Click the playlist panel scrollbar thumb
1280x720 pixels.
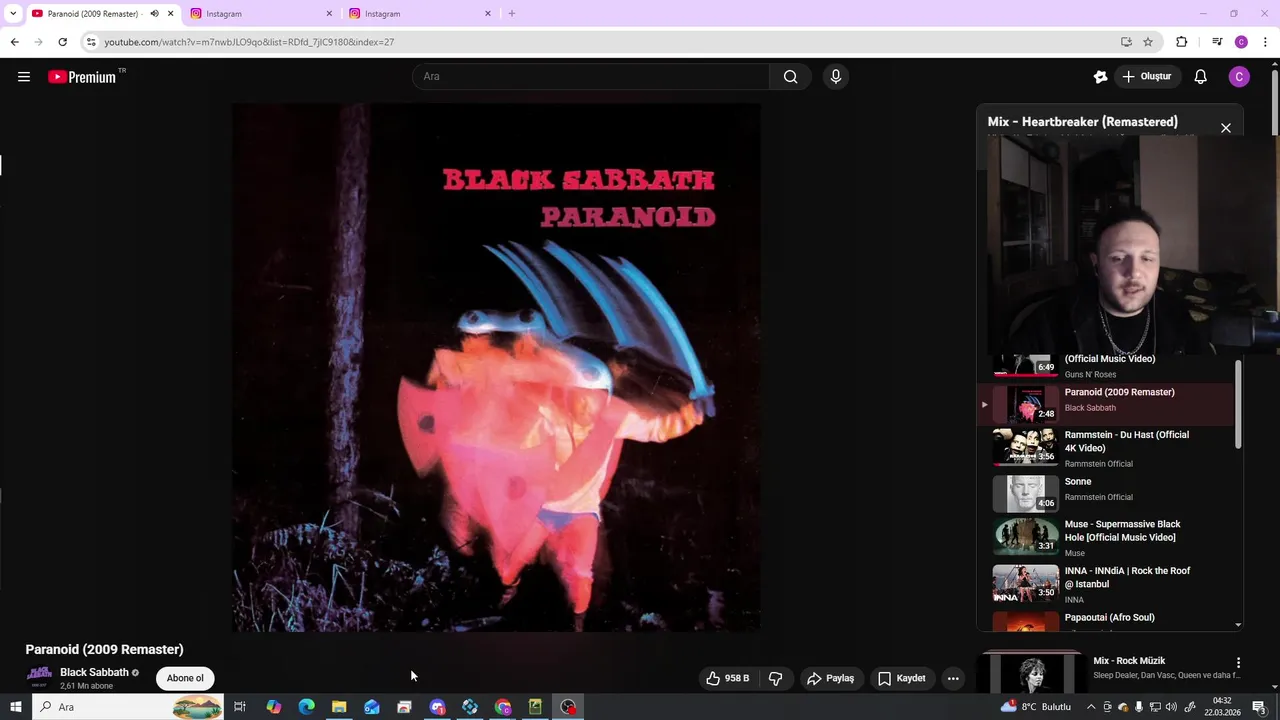tap(1238, 404)
